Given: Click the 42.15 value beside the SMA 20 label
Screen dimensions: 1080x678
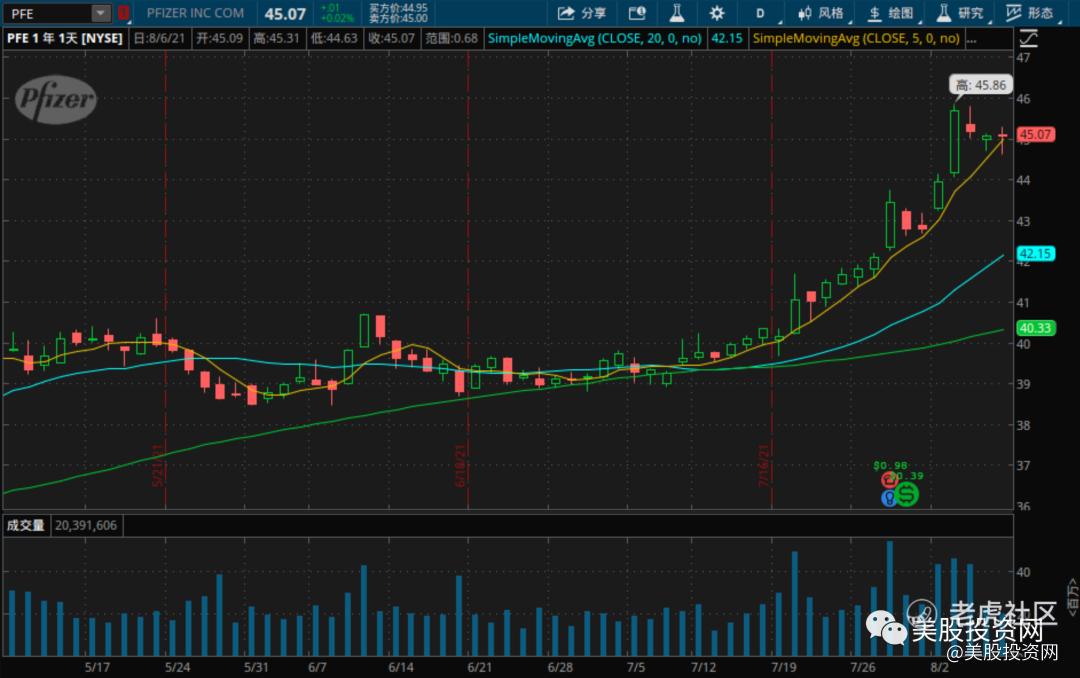Looking at the screenshot, I should (x=727, y=39).
